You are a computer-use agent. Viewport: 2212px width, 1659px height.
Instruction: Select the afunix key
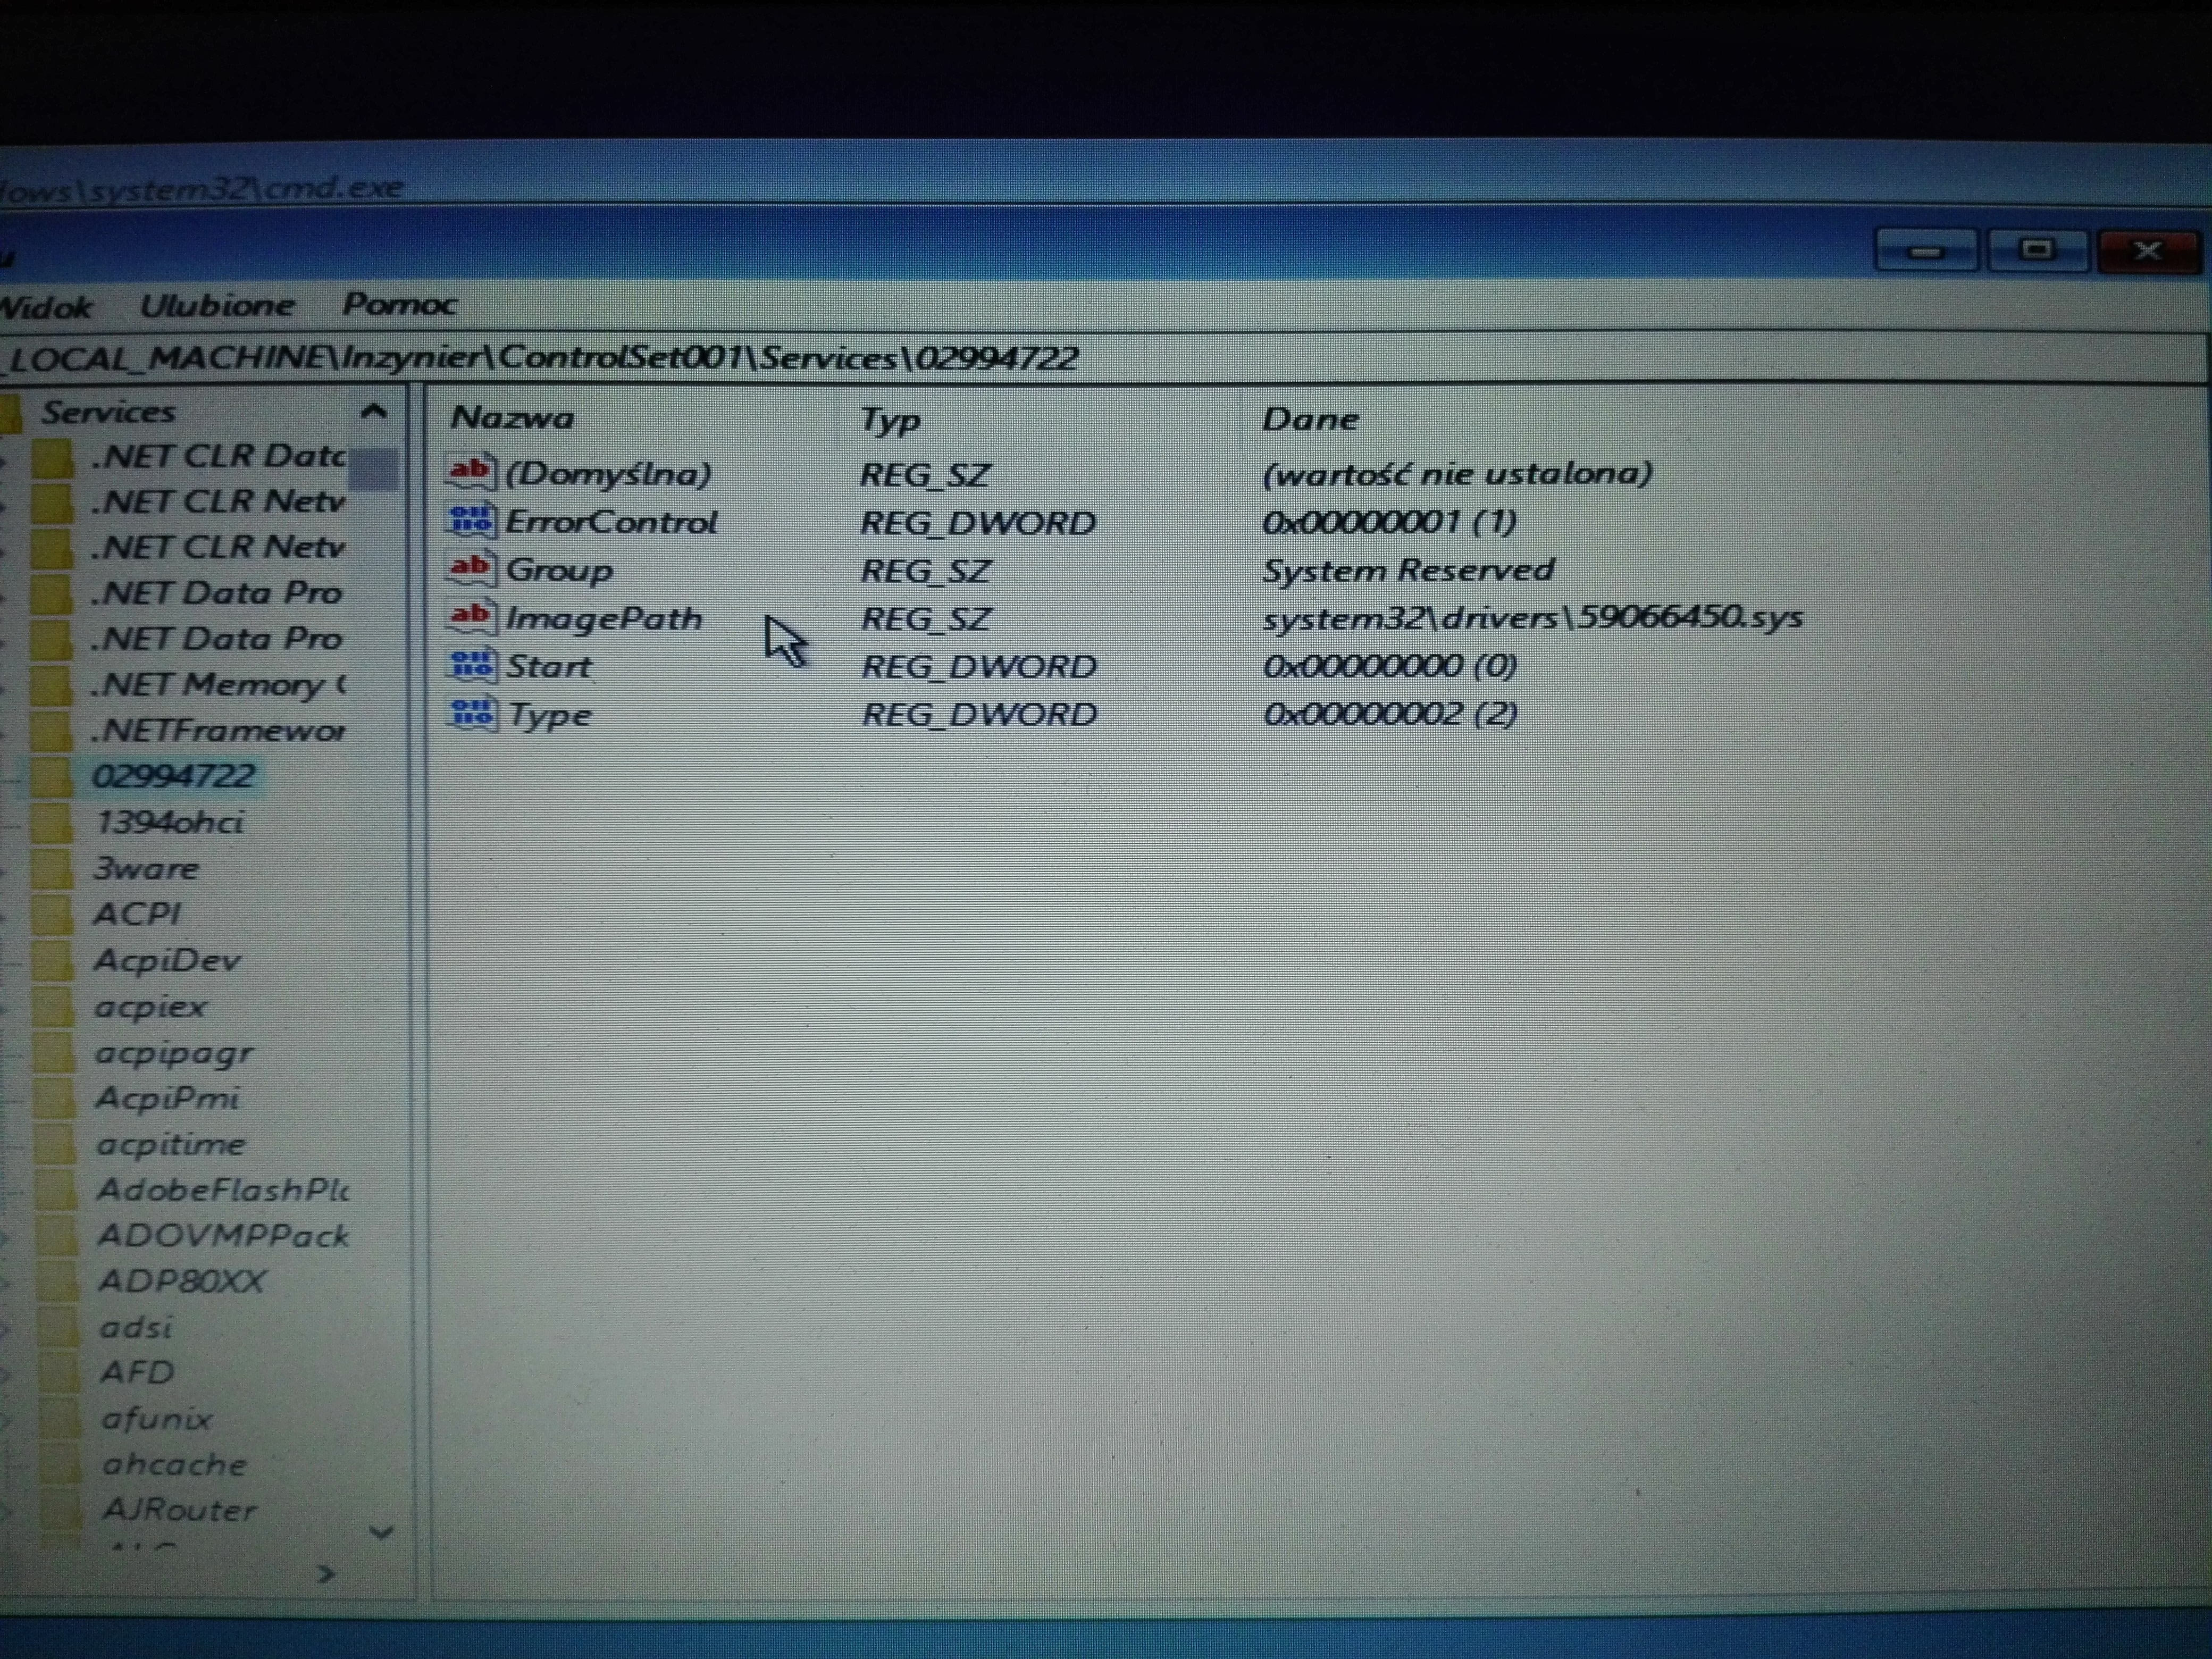[157, 1419]
